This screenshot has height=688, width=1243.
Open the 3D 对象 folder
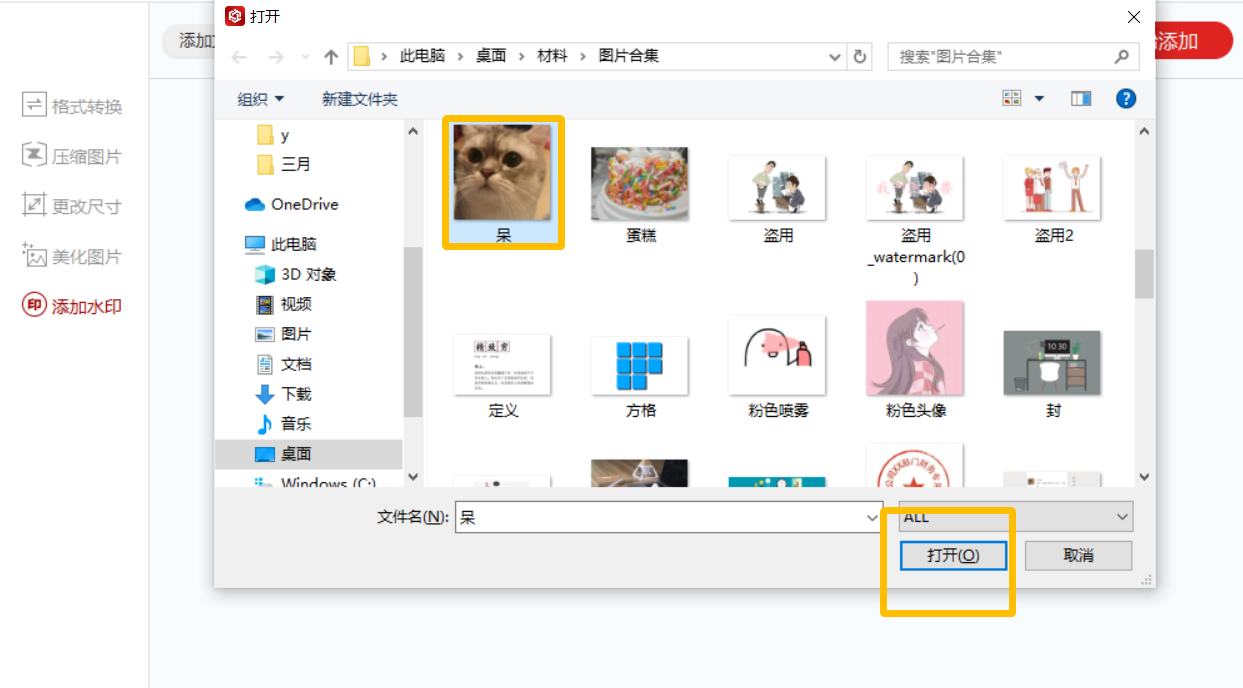(296, 274)
